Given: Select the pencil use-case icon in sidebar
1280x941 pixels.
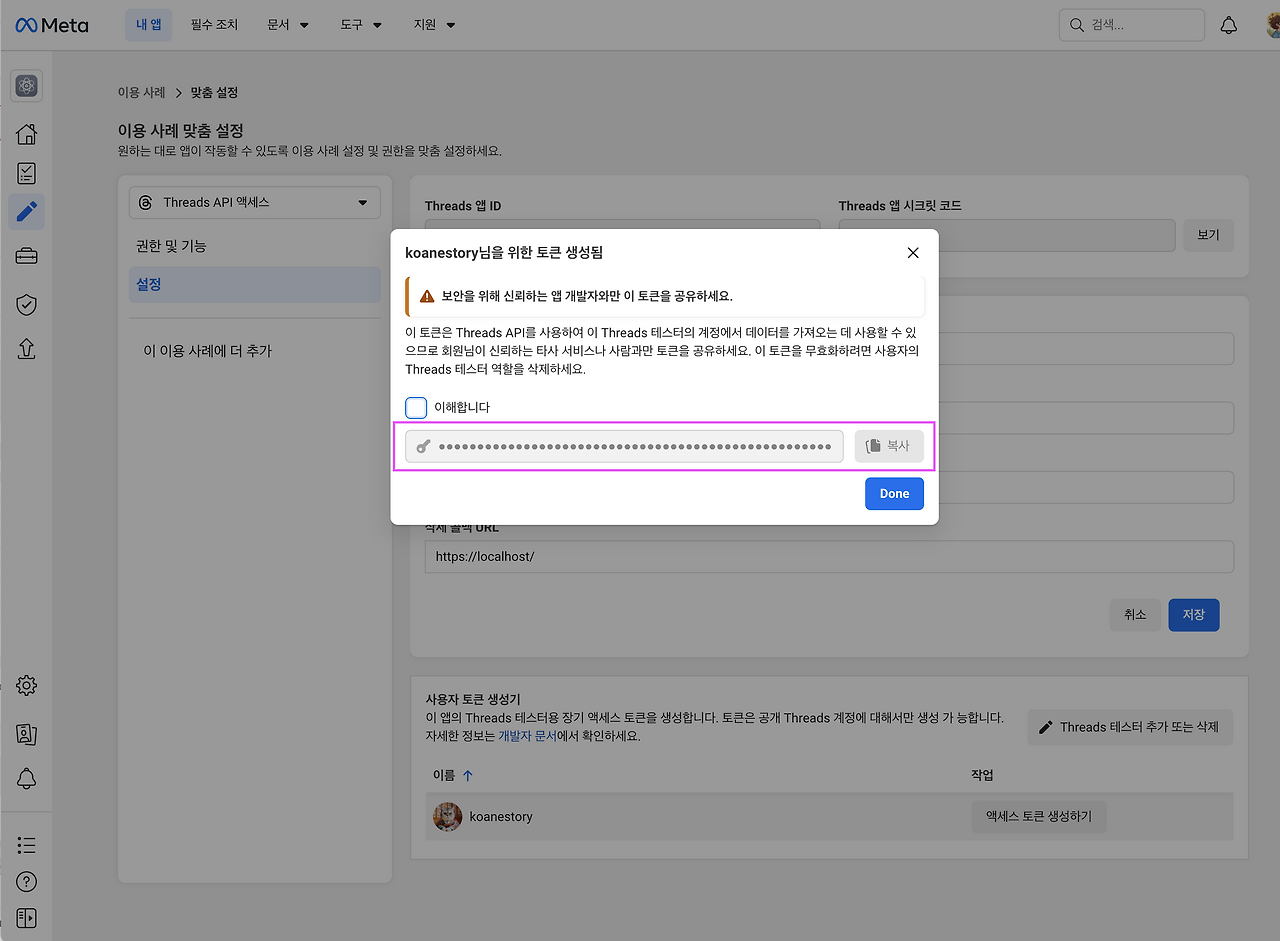Looking at the screenshot, I should (x=27, y=211).
